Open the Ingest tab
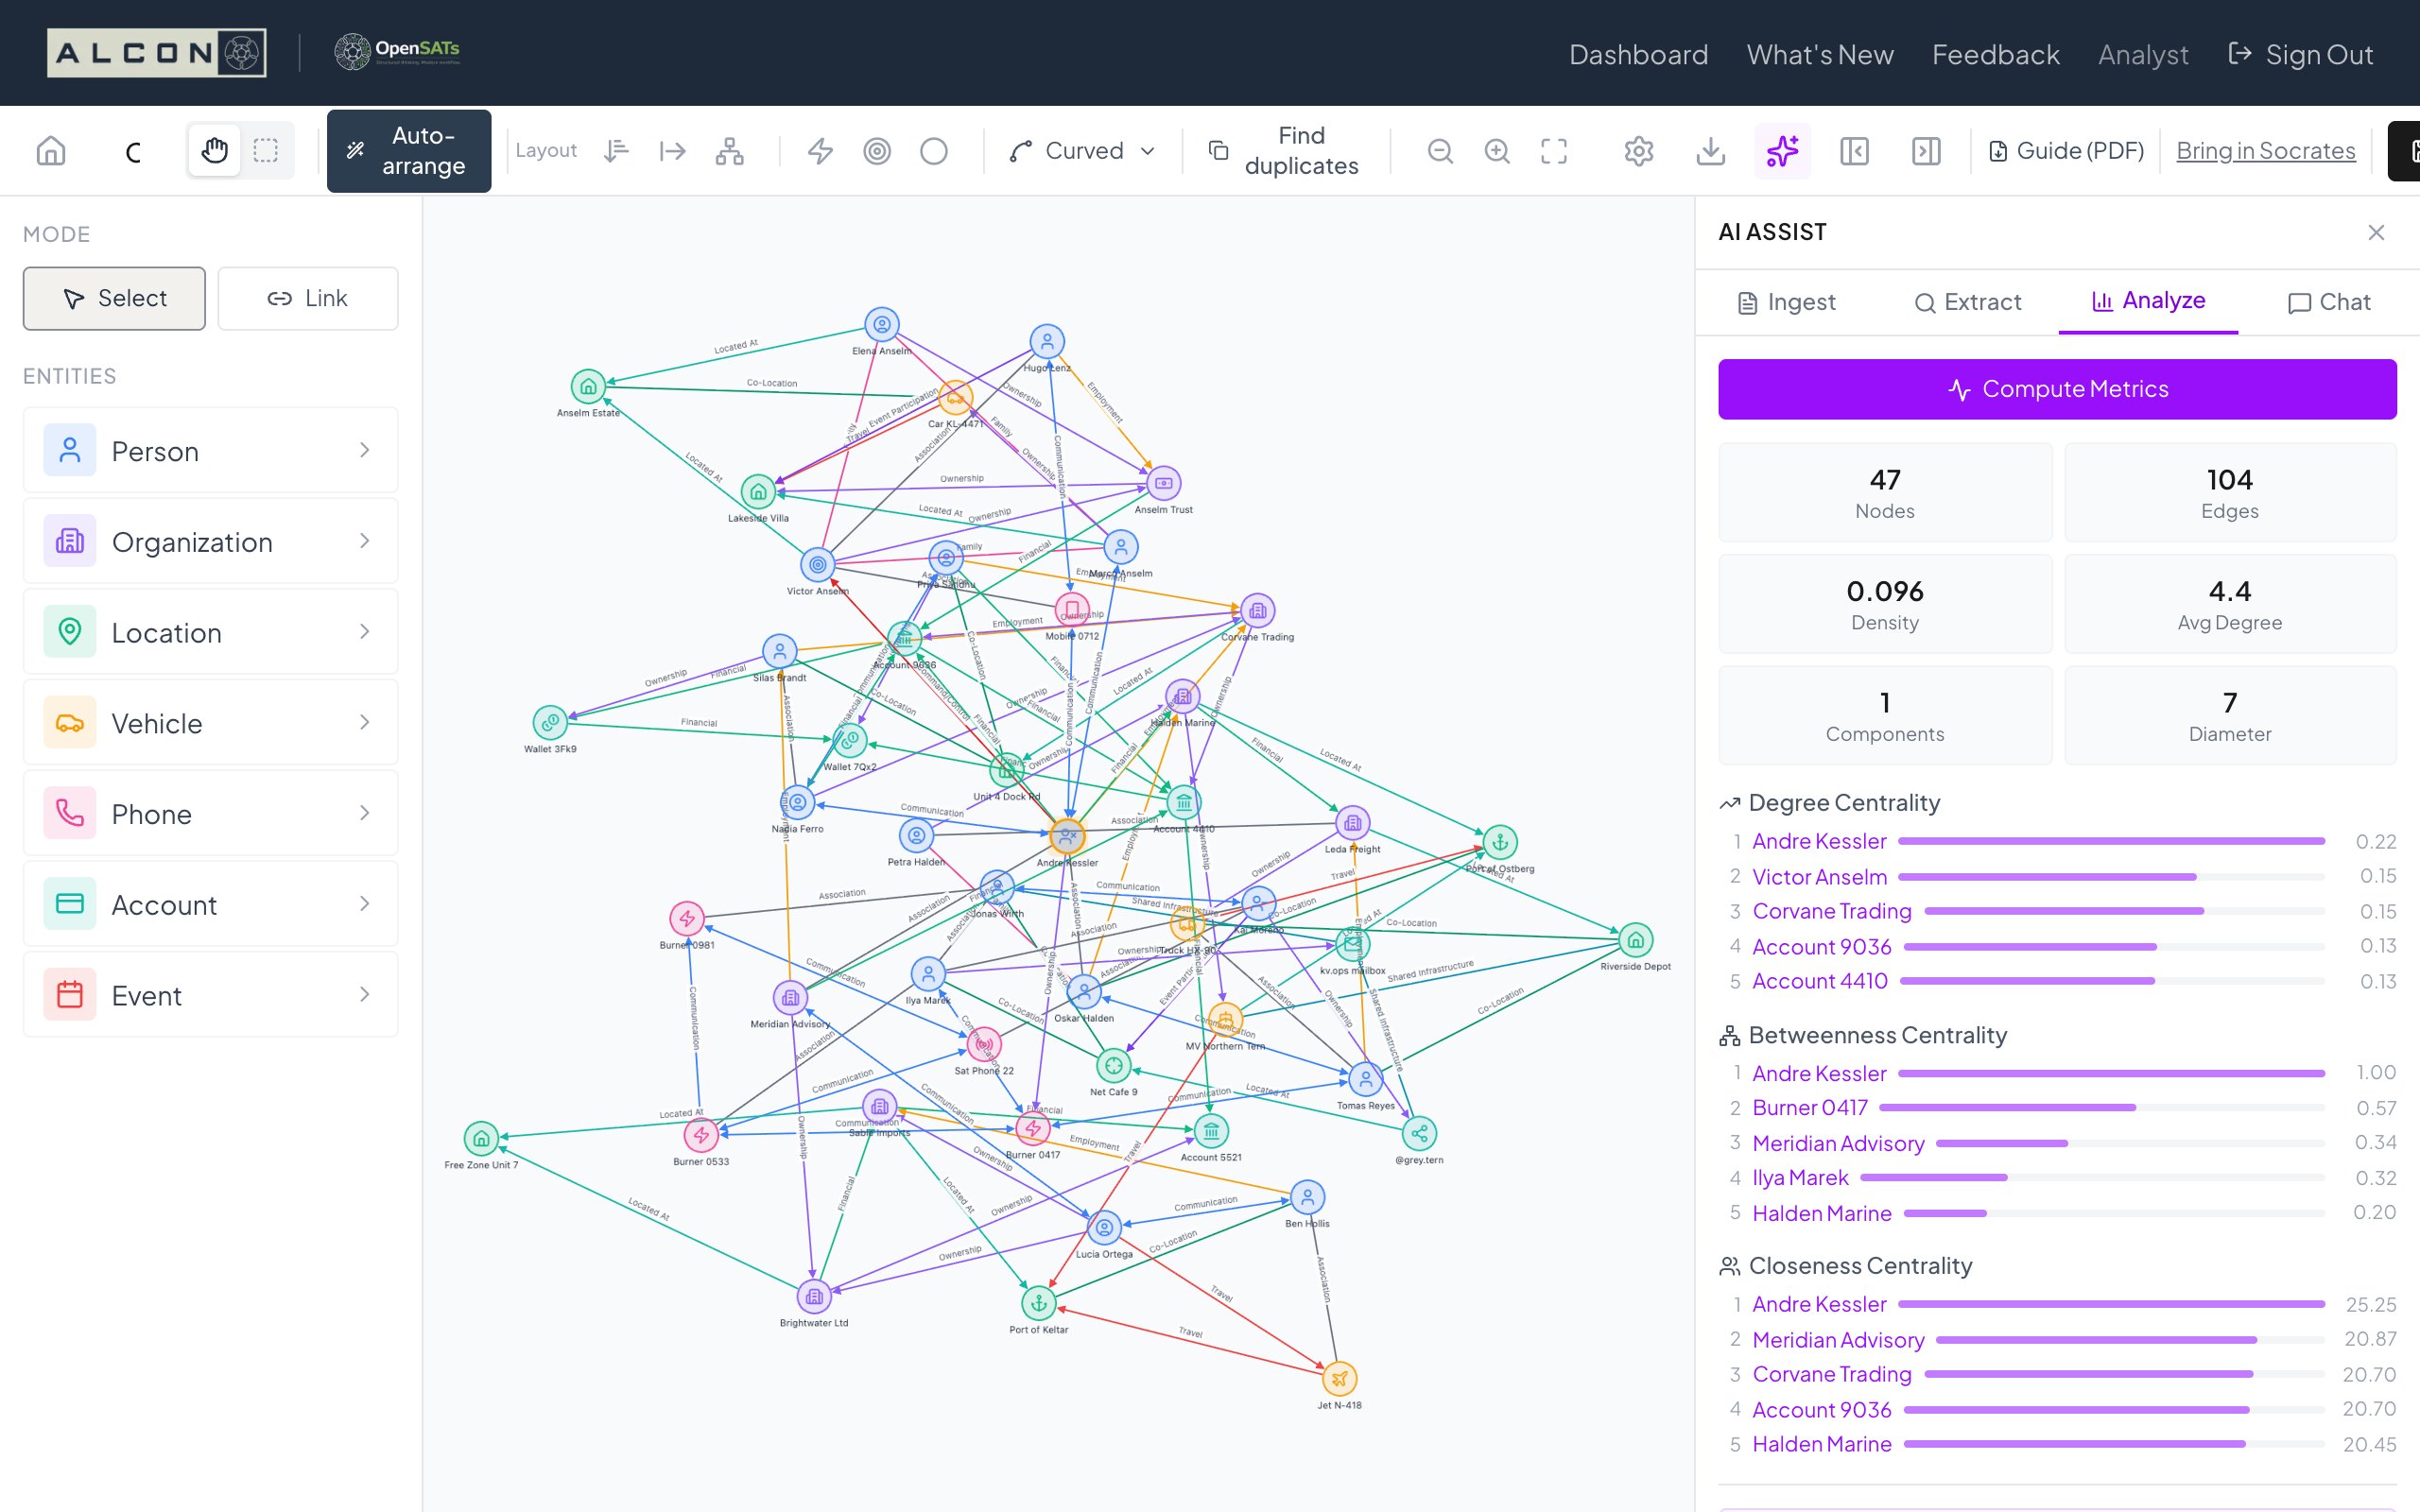This screenshot has width=2420, height=1512. [1787, 302]
